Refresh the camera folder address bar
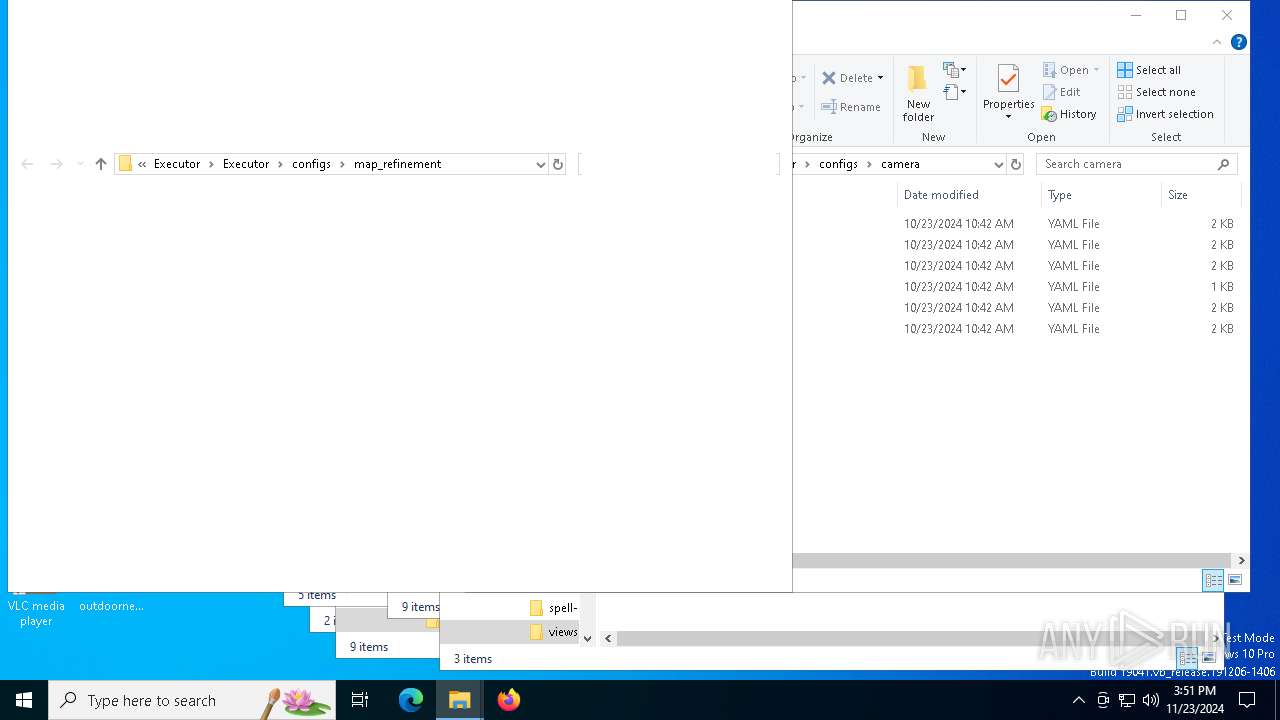The height and width of the screenshot is (720, 1280). click(1016, 164)
